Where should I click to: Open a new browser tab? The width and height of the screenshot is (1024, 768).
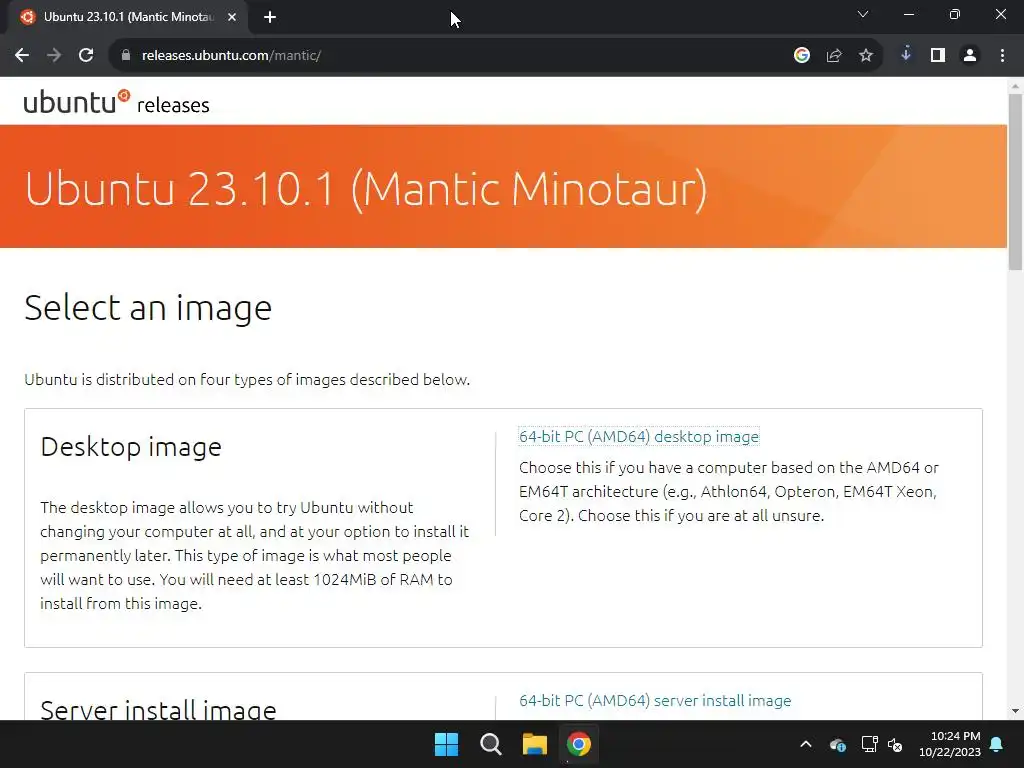(270, 18)
